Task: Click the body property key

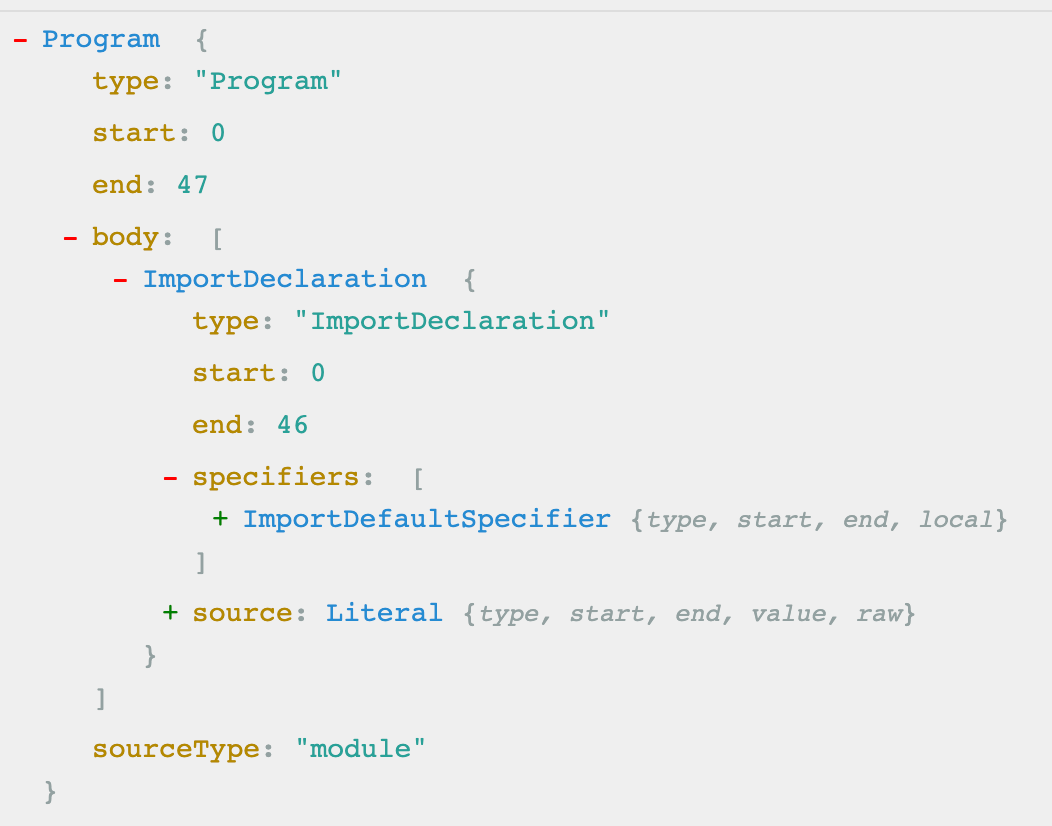Action: pyautogui.click(x=125, y=238)
